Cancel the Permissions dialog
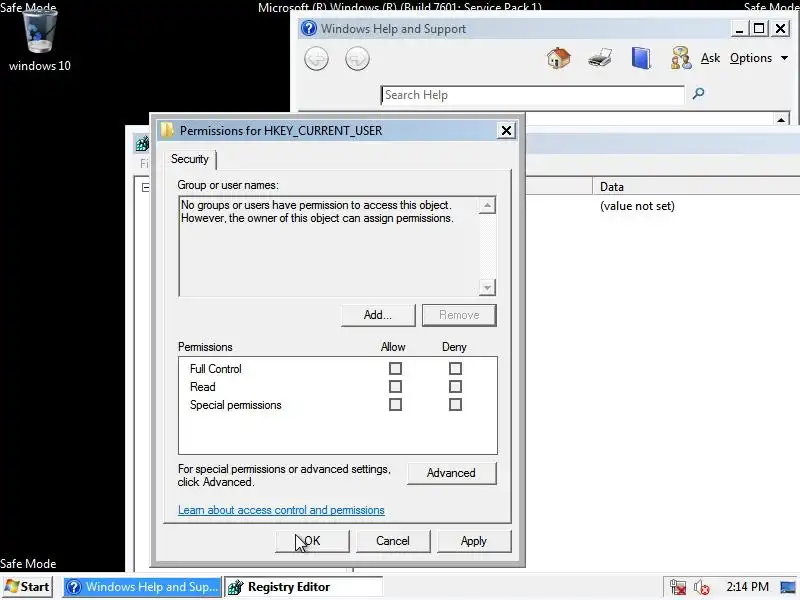This screenshot has height=600, width=800. pos(393,541)
